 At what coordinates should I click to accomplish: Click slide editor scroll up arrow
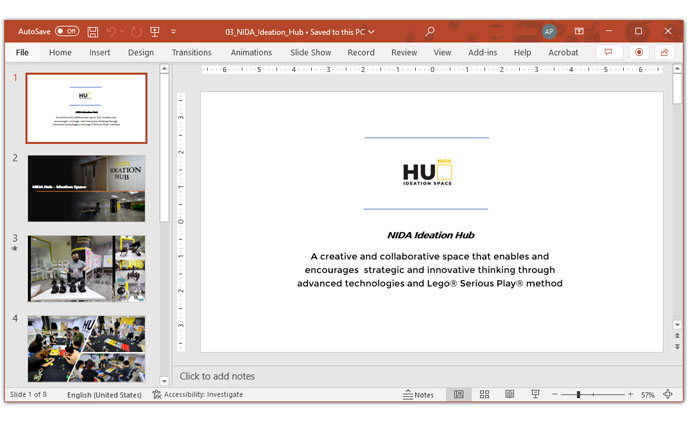click(677, 68)
